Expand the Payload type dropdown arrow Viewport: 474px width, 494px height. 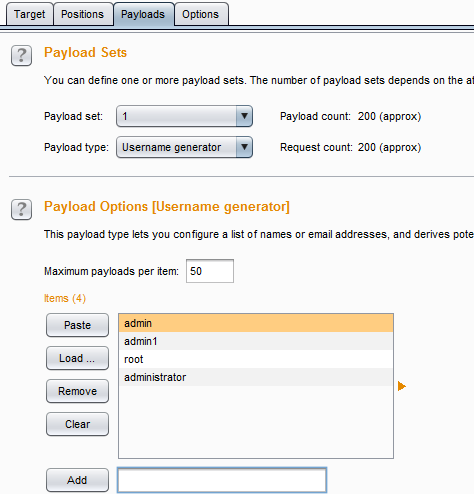click(x=244, y=147)
